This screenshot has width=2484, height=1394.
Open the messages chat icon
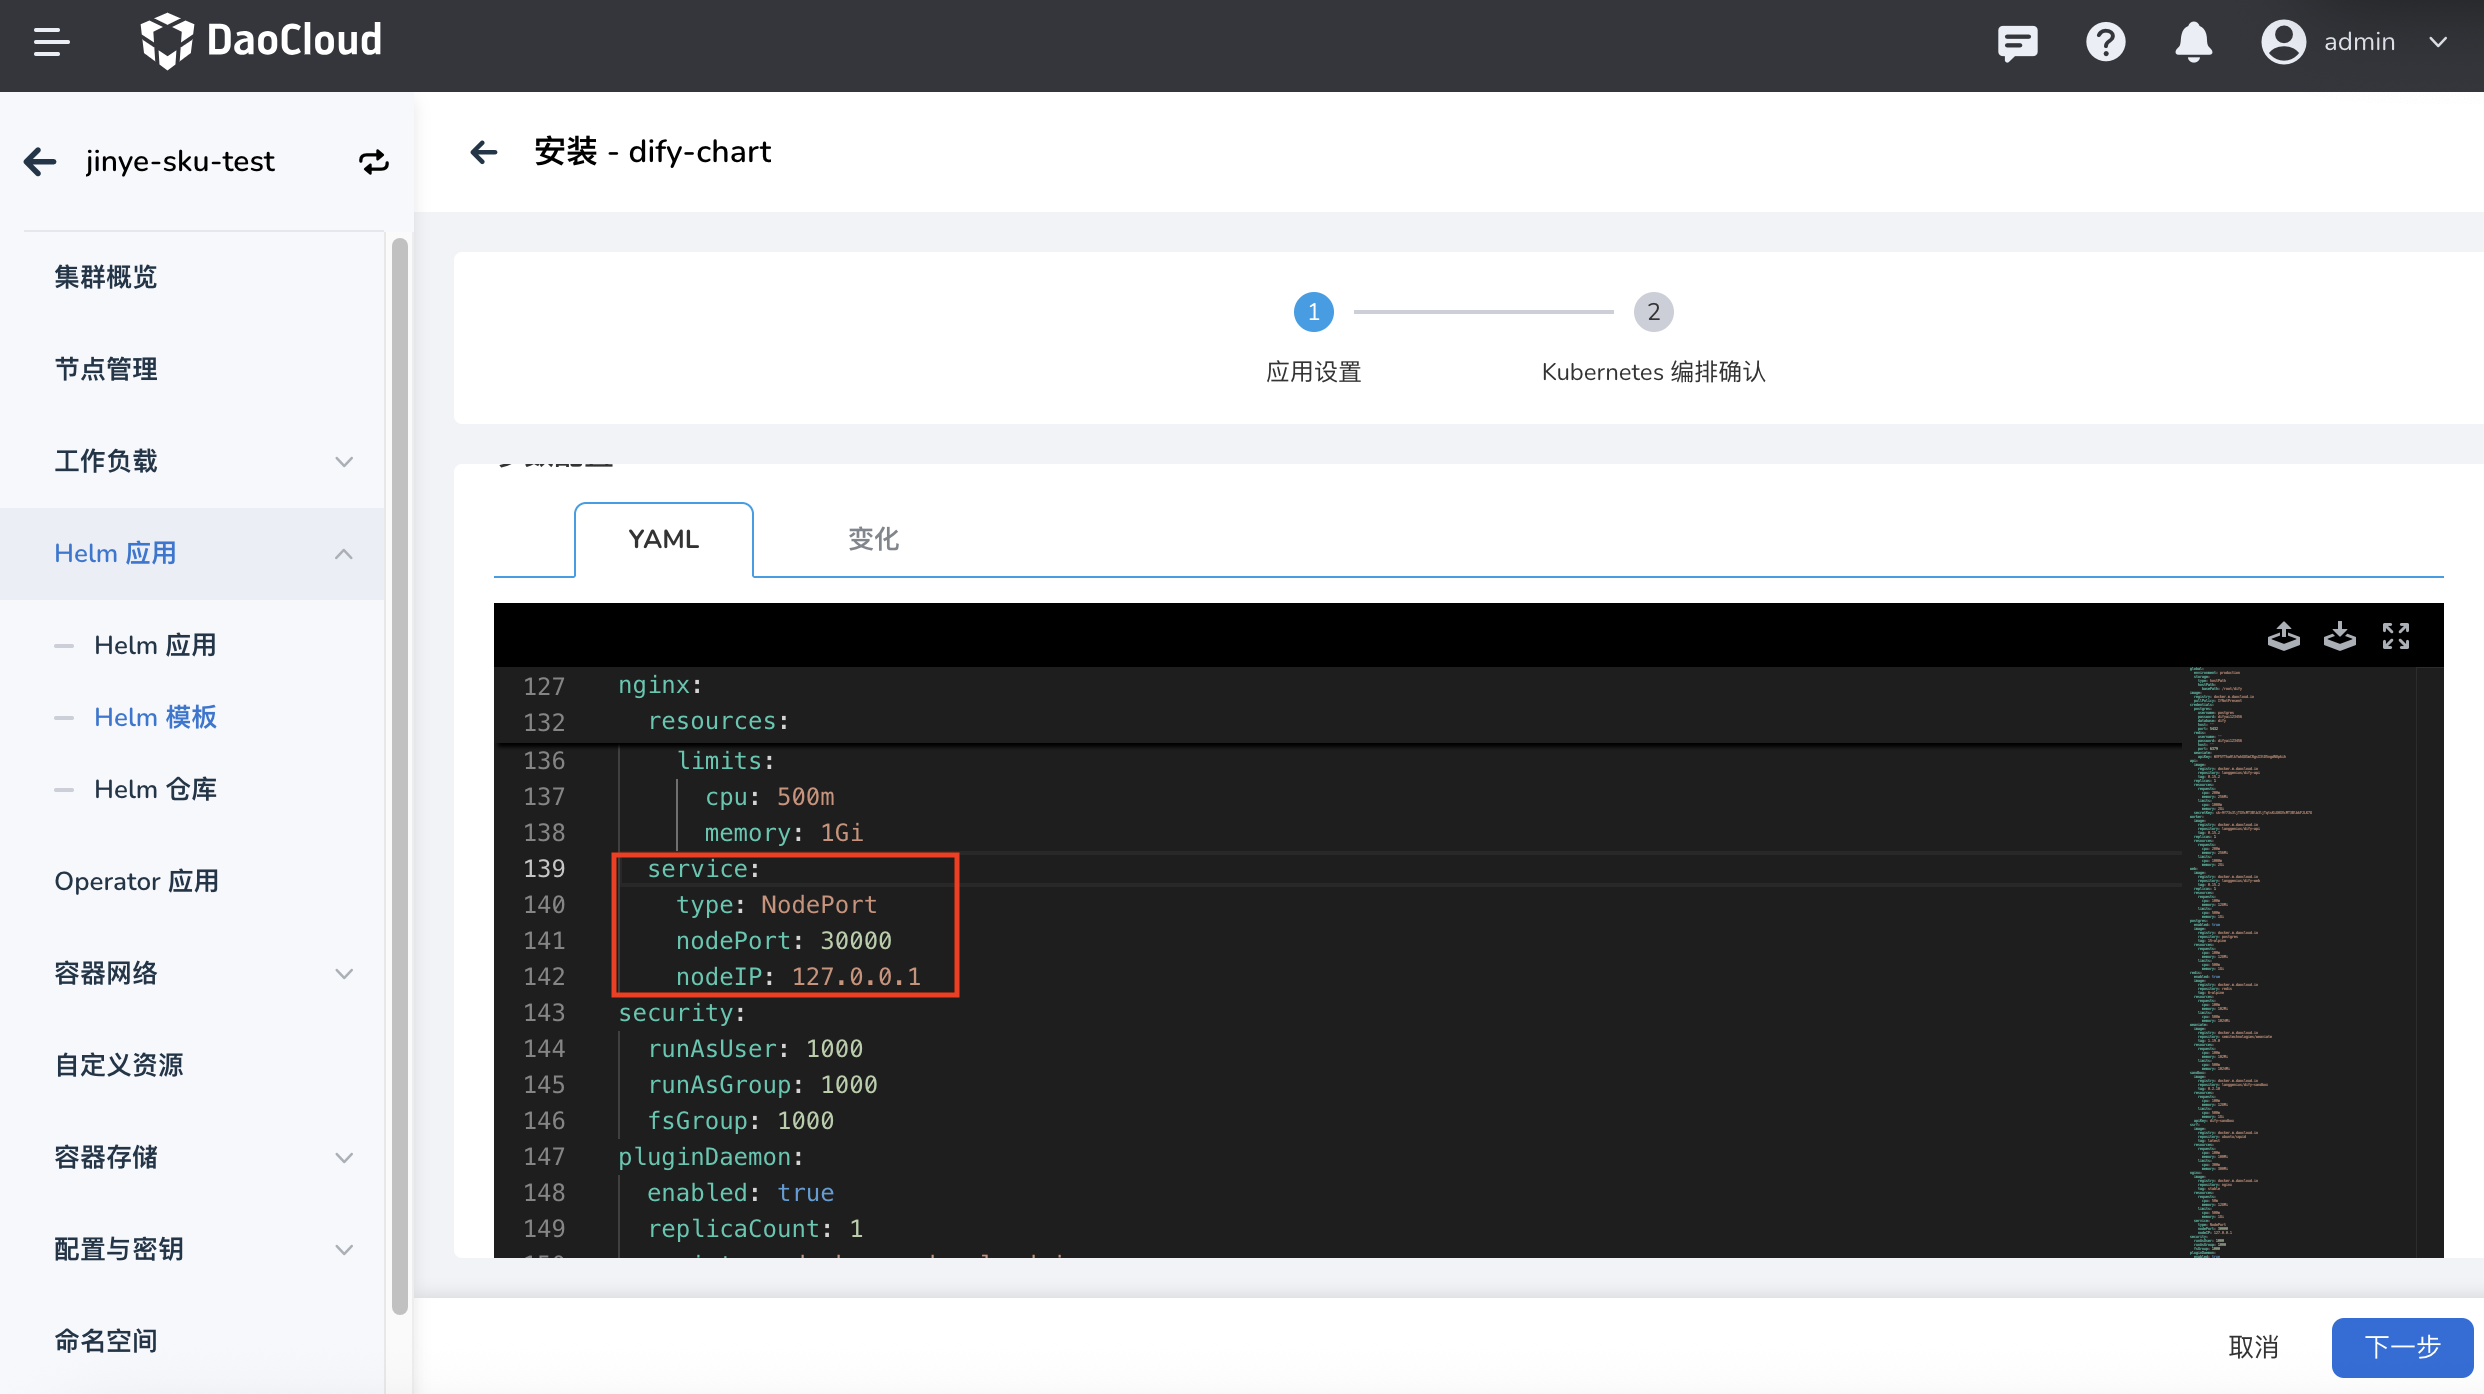pyautogui.click(x=2017, y=42)
